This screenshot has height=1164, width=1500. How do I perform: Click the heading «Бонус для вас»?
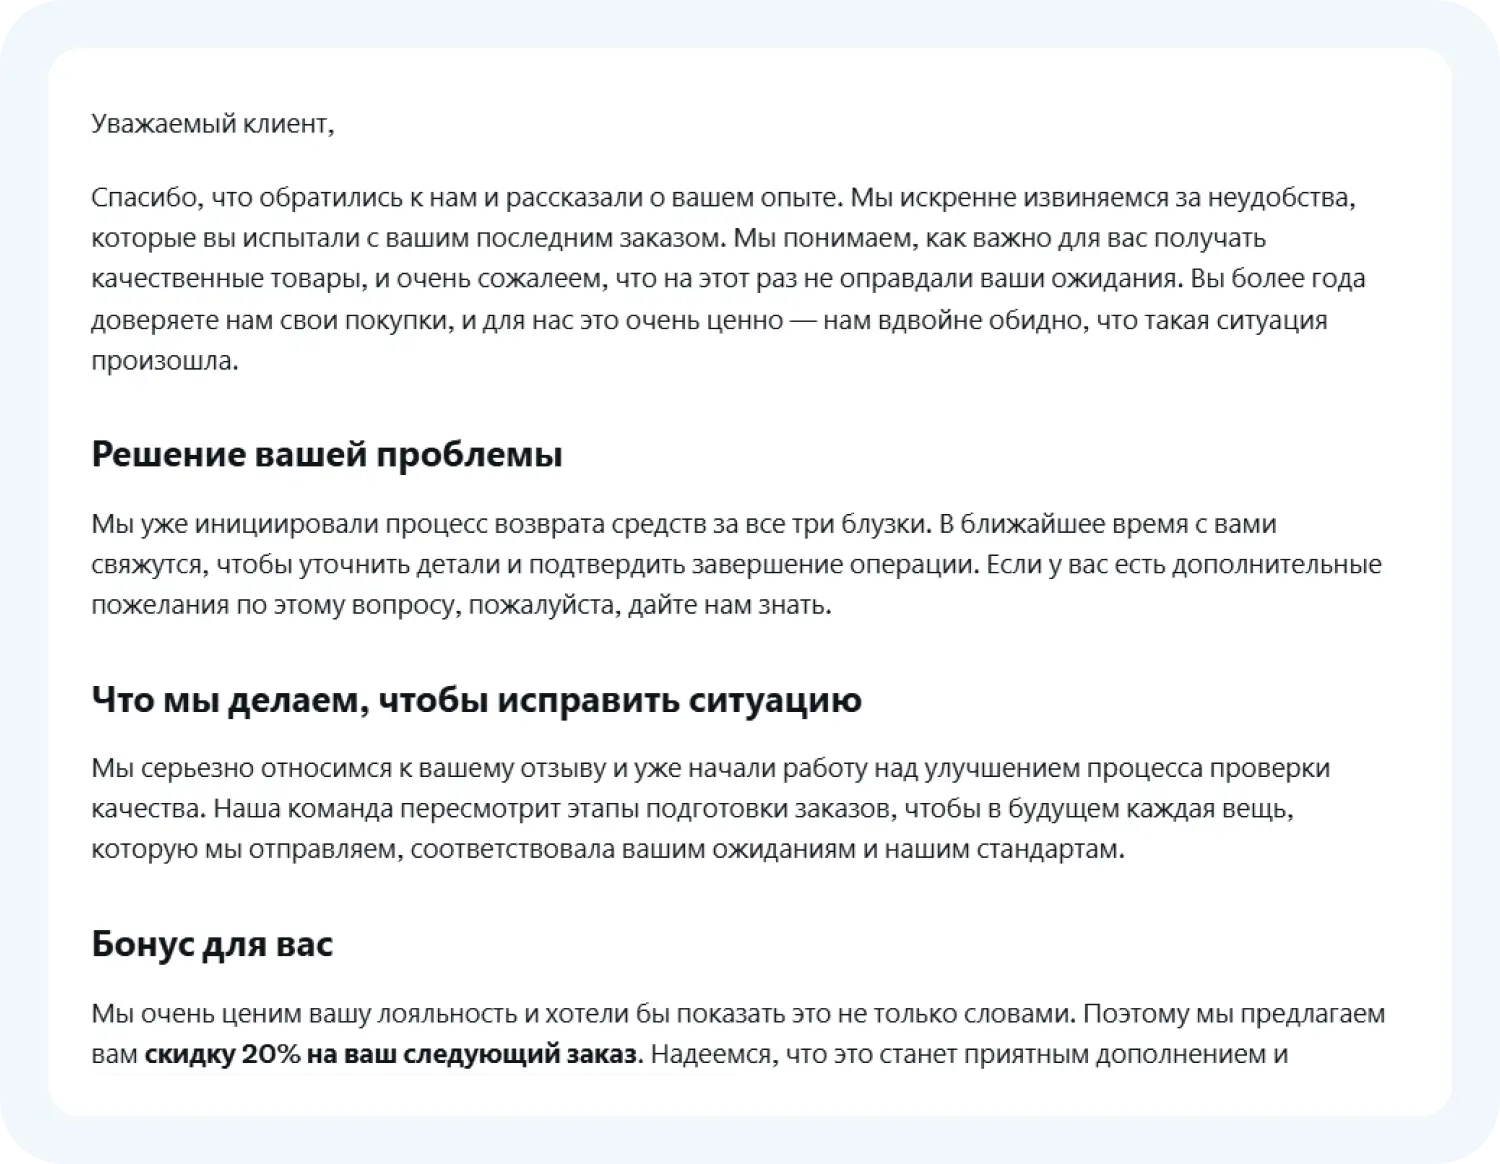tap(212, 944)
